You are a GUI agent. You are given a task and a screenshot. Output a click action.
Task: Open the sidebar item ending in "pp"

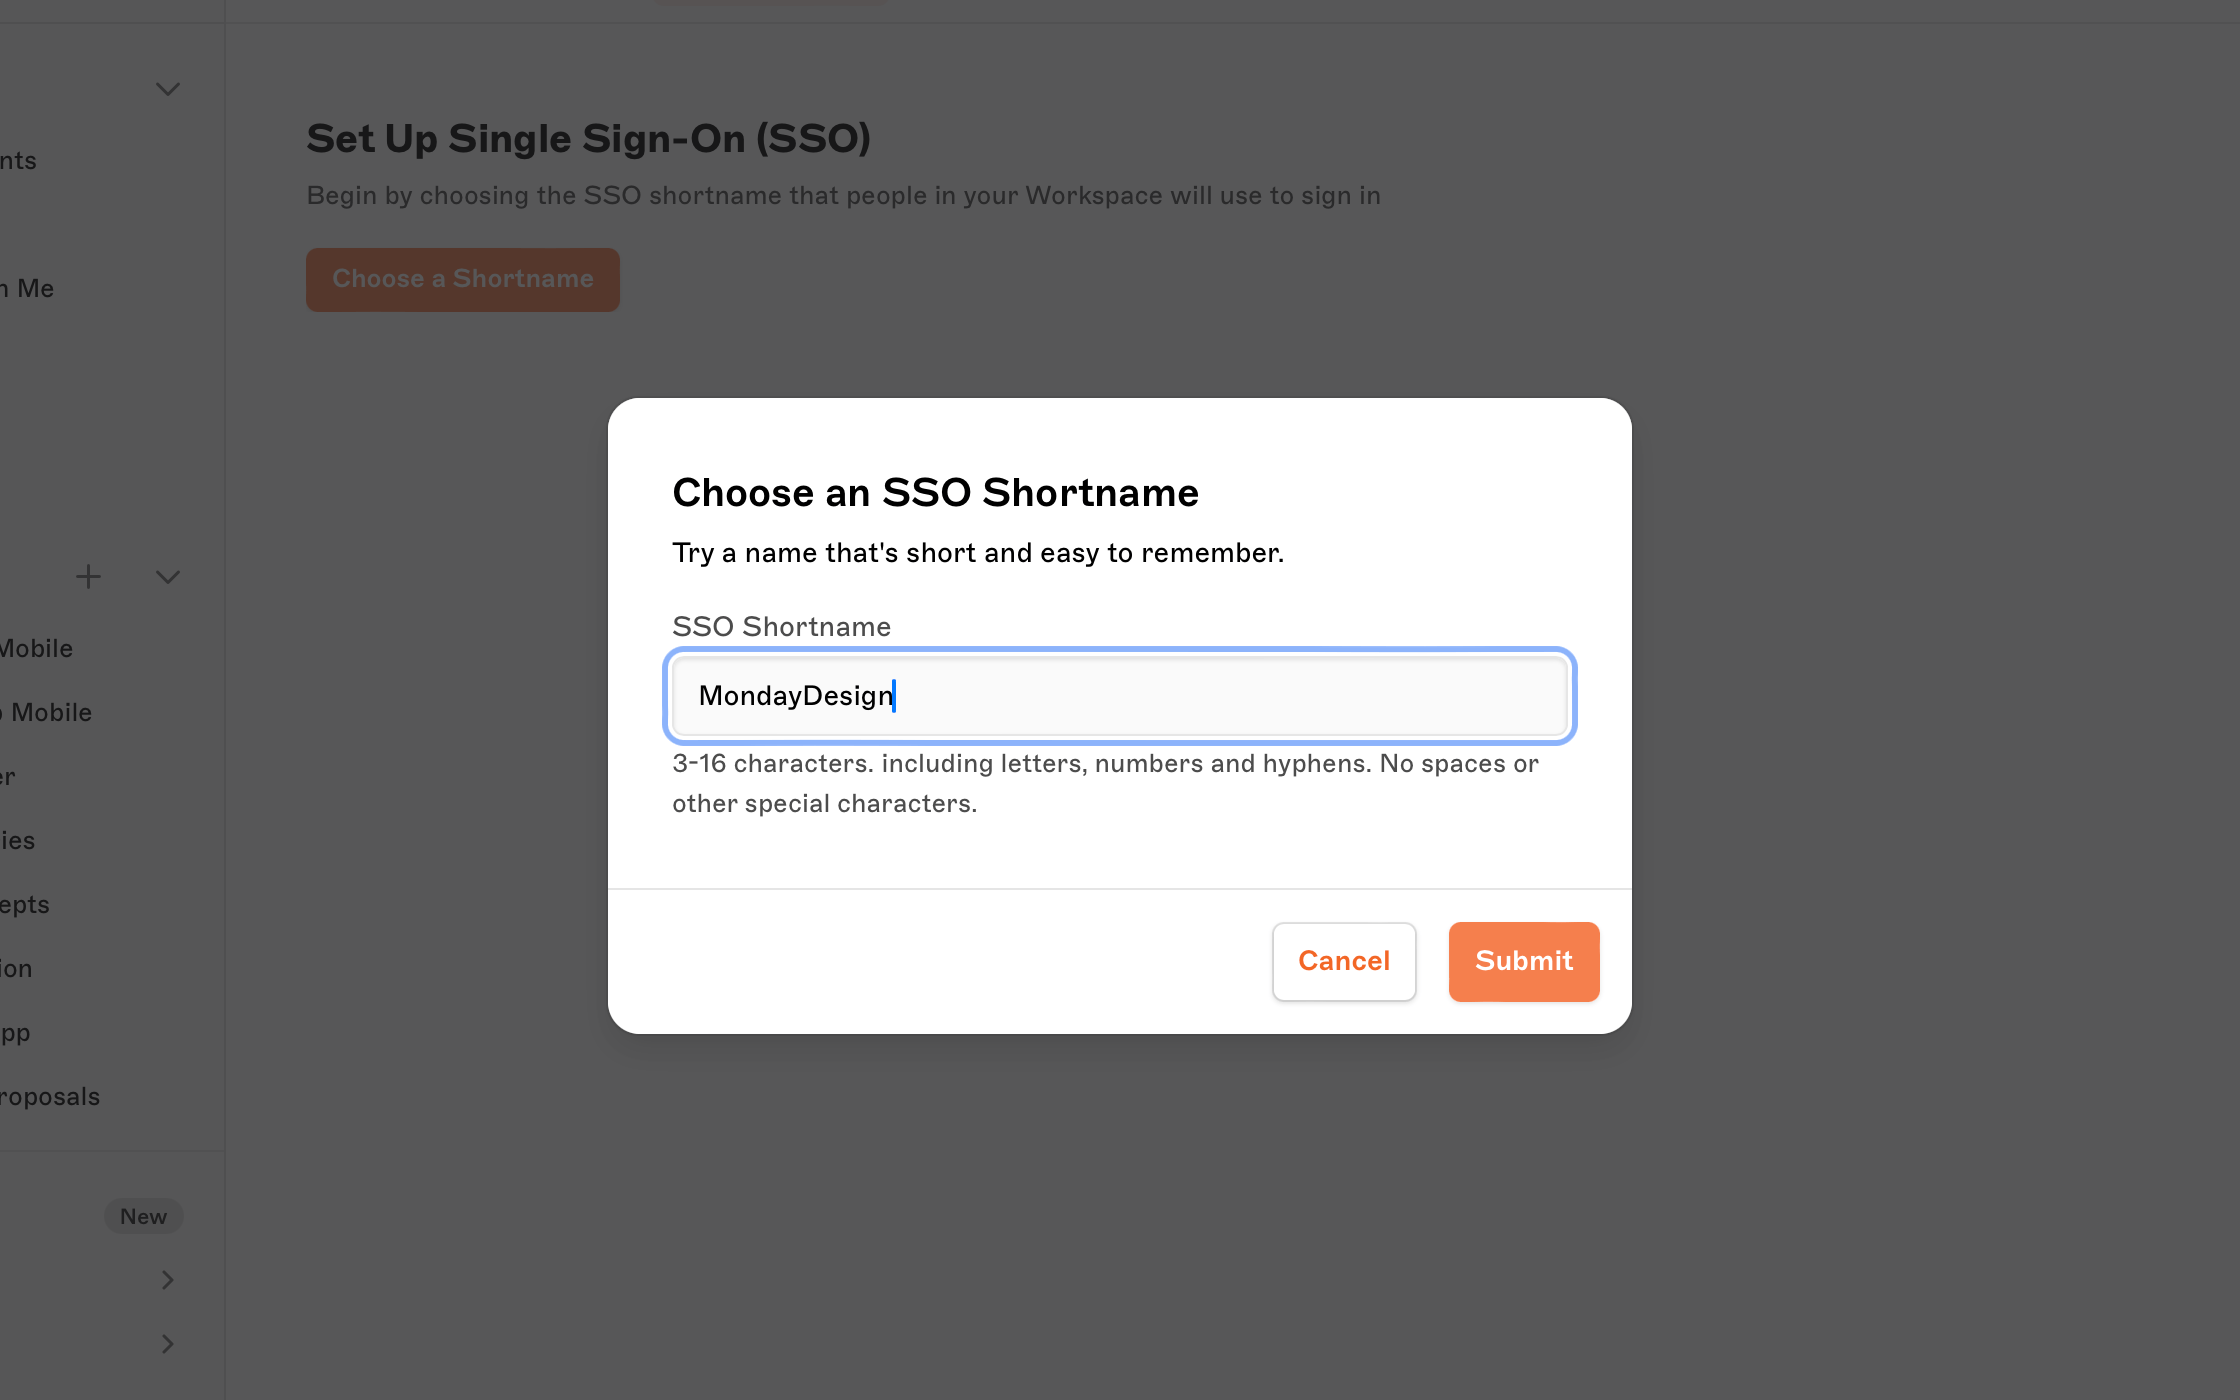point(16,1033)
